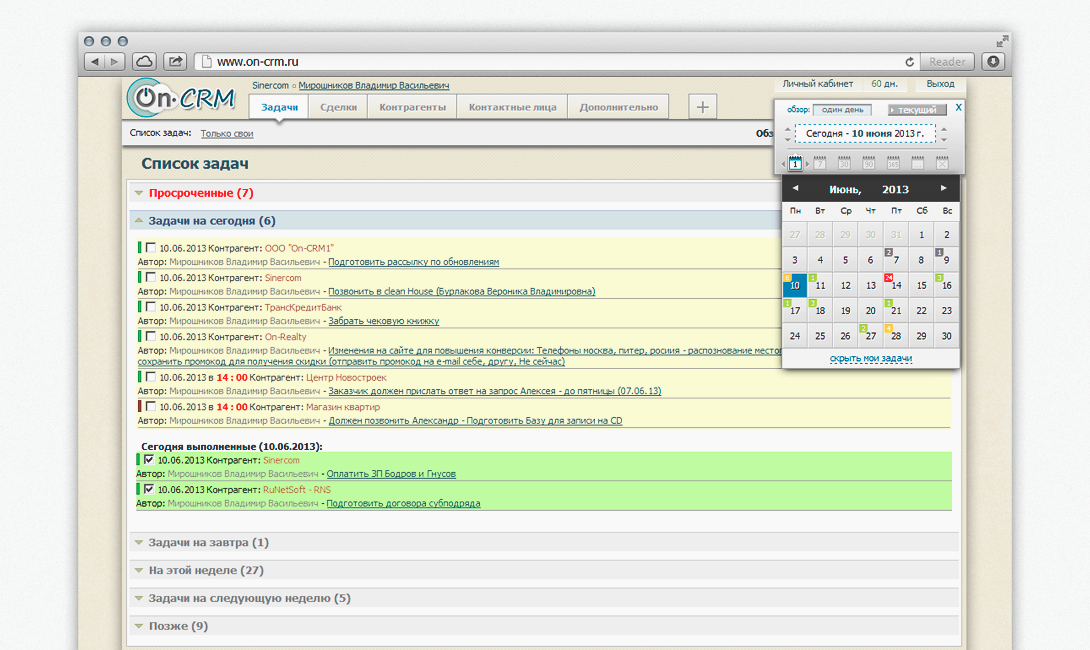Viewport: 1090px width, 650px height.
Task: Open task Подготовить договора субподряда
Action: (403, 503)
